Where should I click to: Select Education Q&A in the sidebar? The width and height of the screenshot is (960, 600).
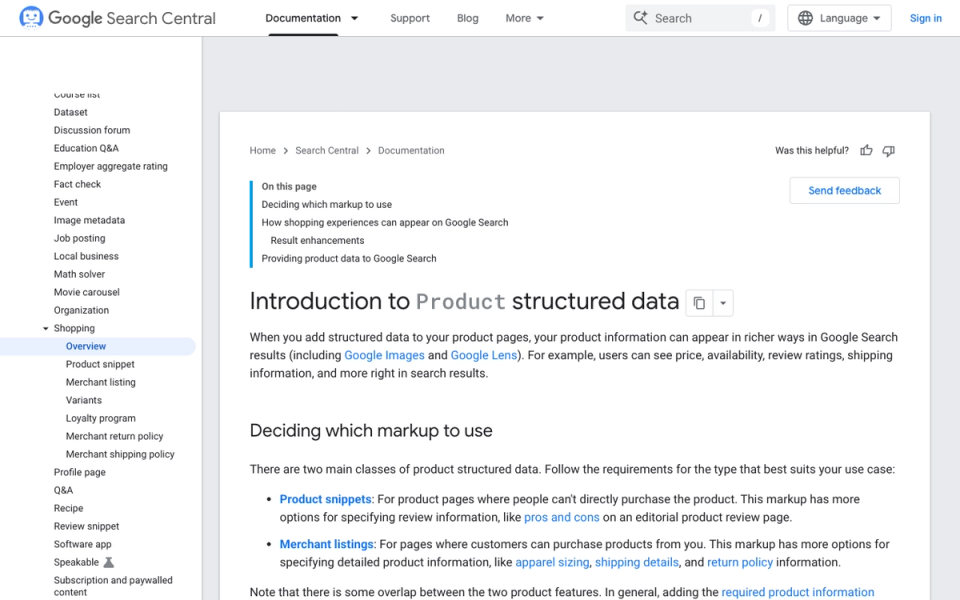coord(86,148)
